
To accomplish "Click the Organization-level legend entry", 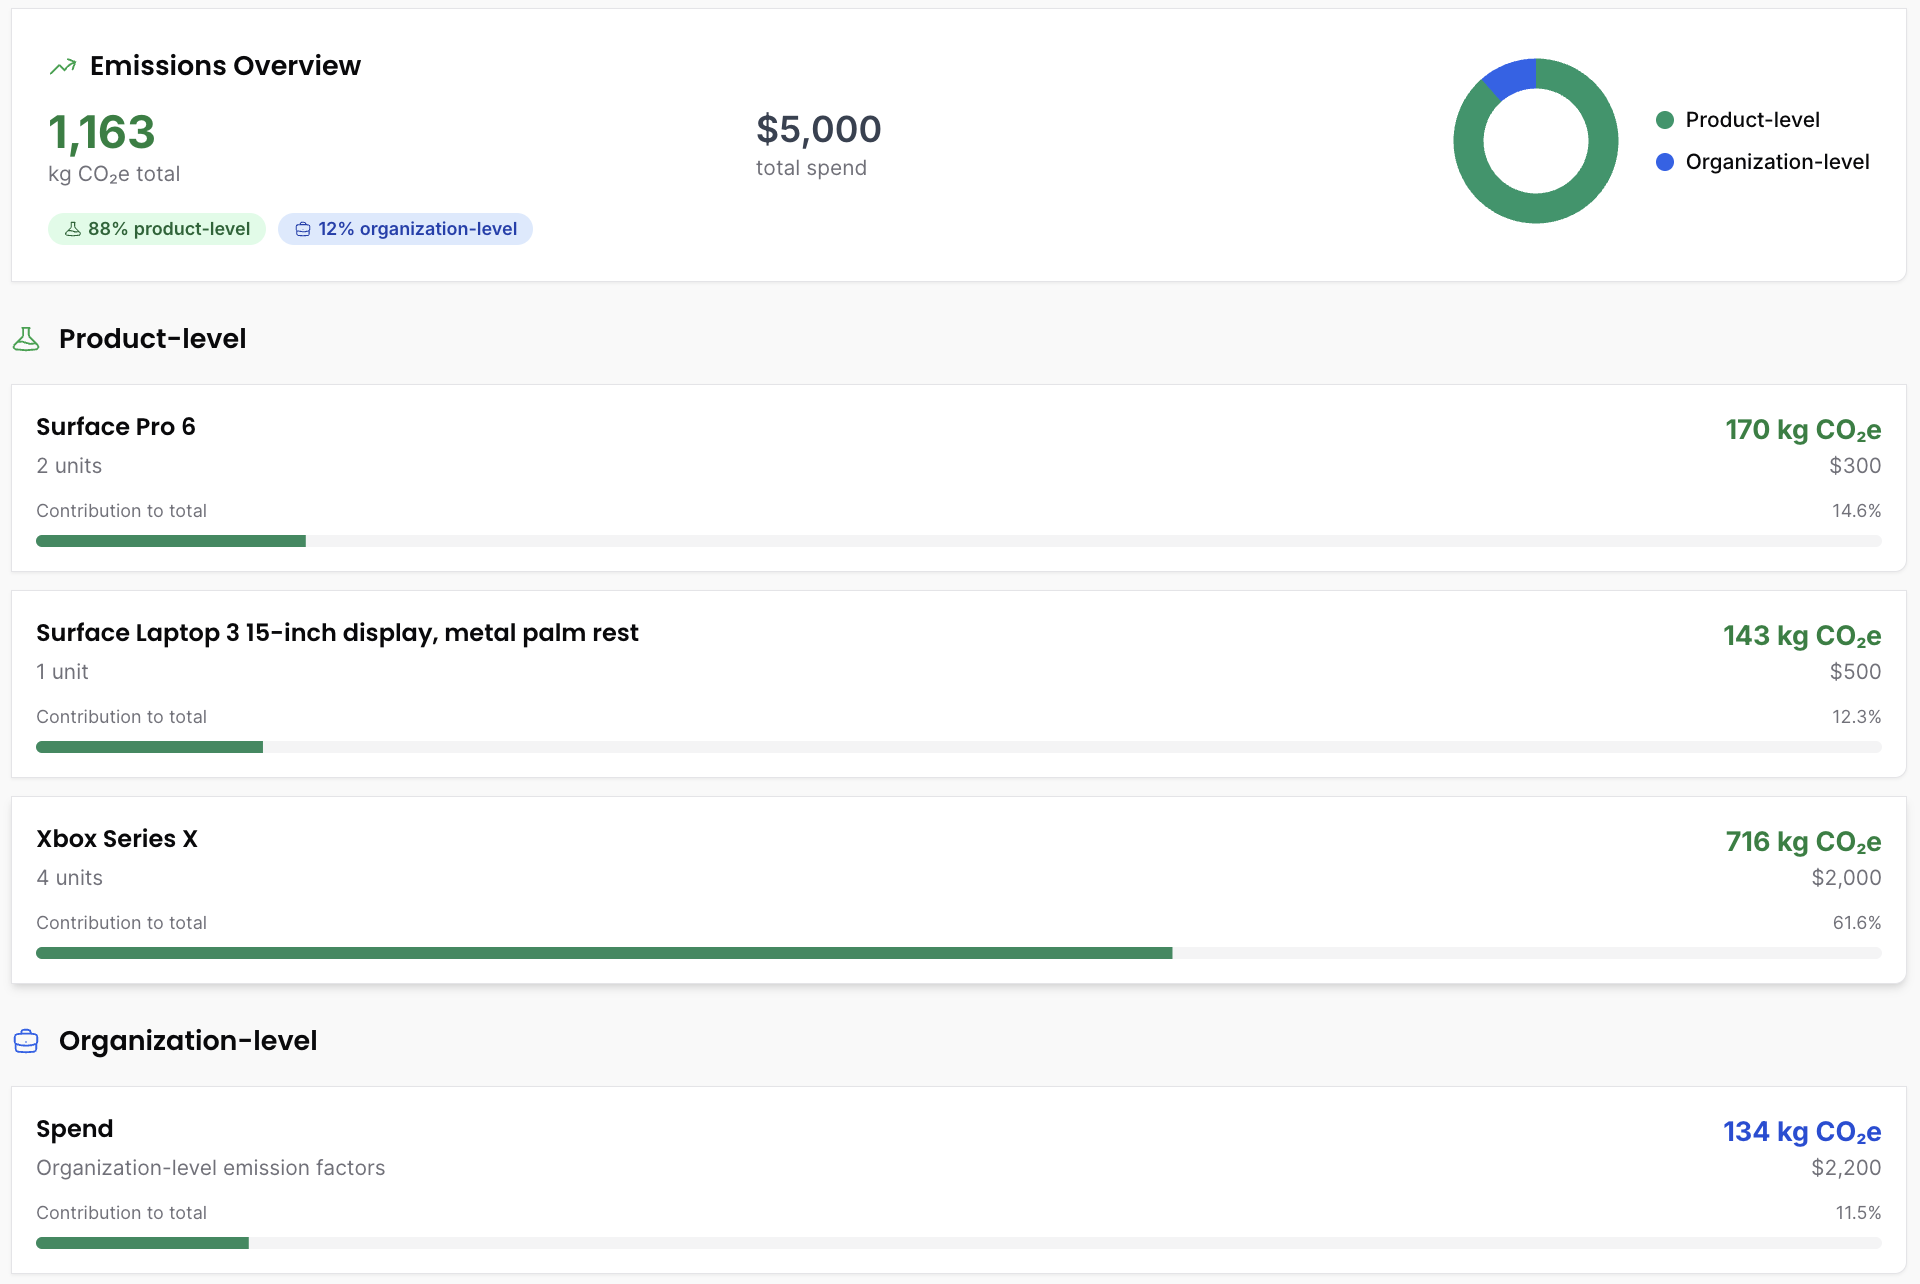I will [1763, 162].
